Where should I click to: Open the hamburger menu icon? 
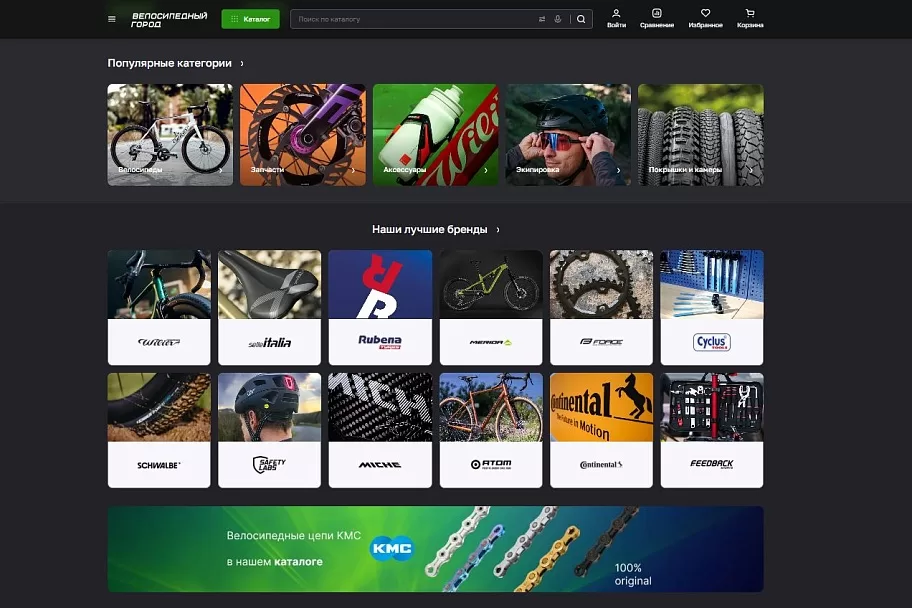(x=112, y=19)
